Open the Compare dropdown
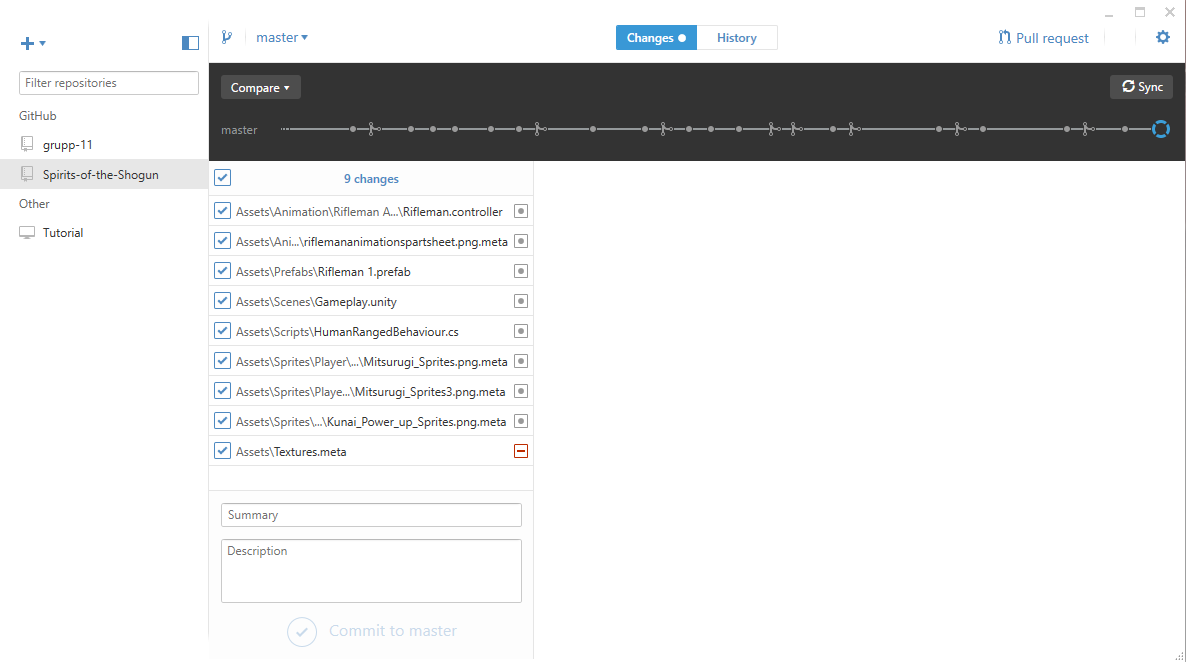Viewport: 1186px width, 662px height. click(260, 87)
